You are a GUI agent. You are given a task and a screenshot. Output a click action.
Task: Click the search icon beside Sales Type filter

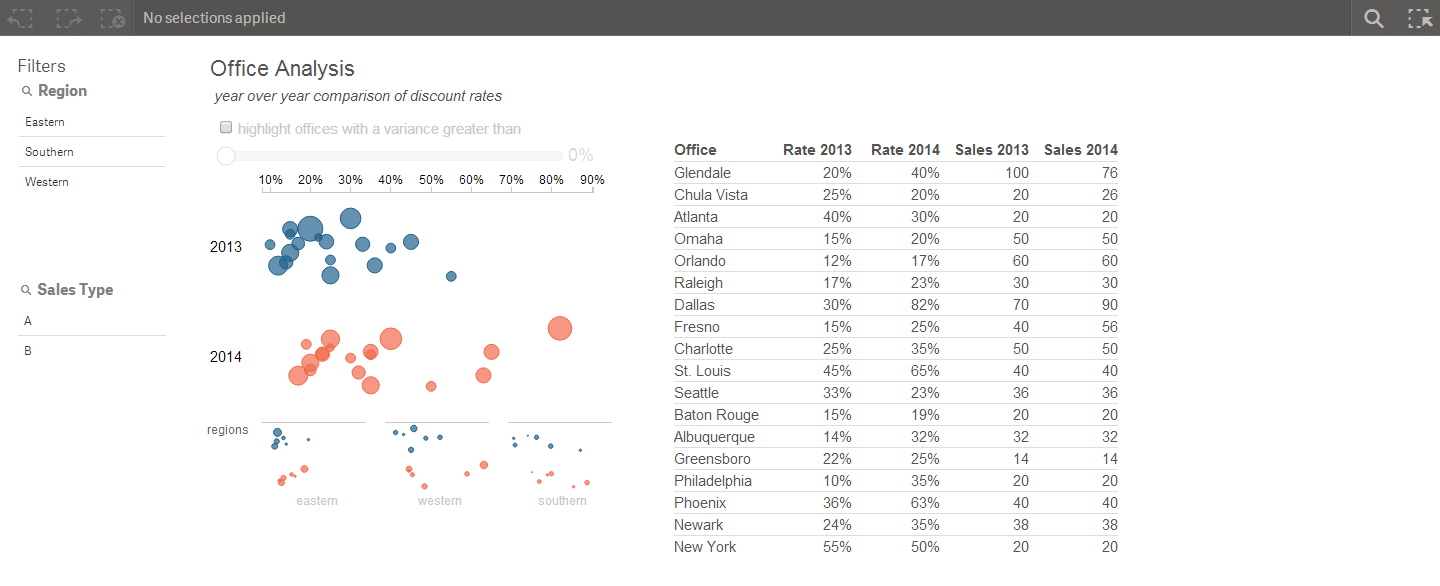click(25, 289)
